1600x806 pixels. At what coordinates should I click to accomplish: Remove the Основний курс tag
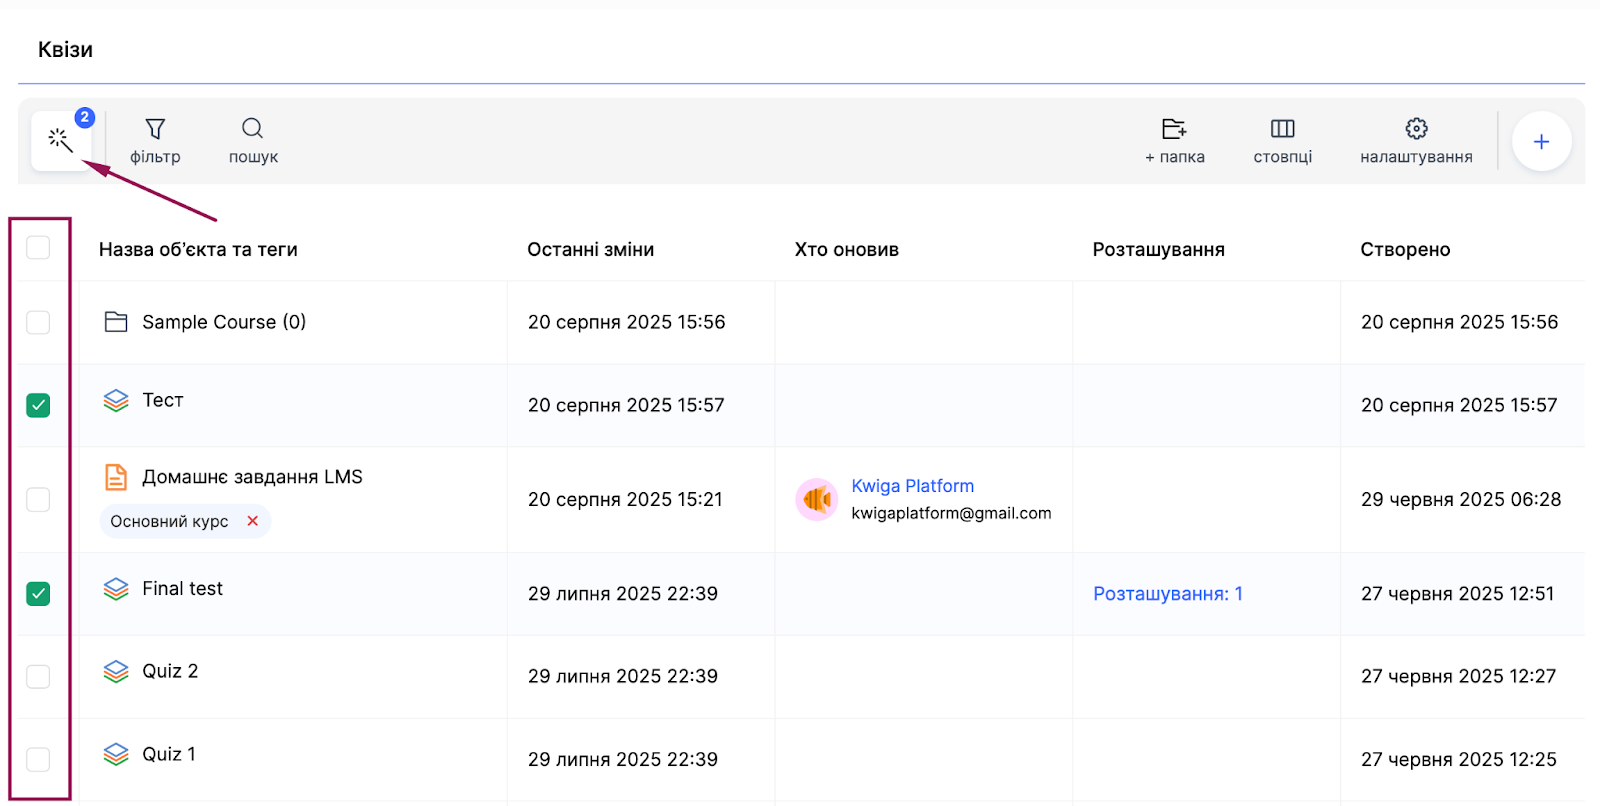253,521
